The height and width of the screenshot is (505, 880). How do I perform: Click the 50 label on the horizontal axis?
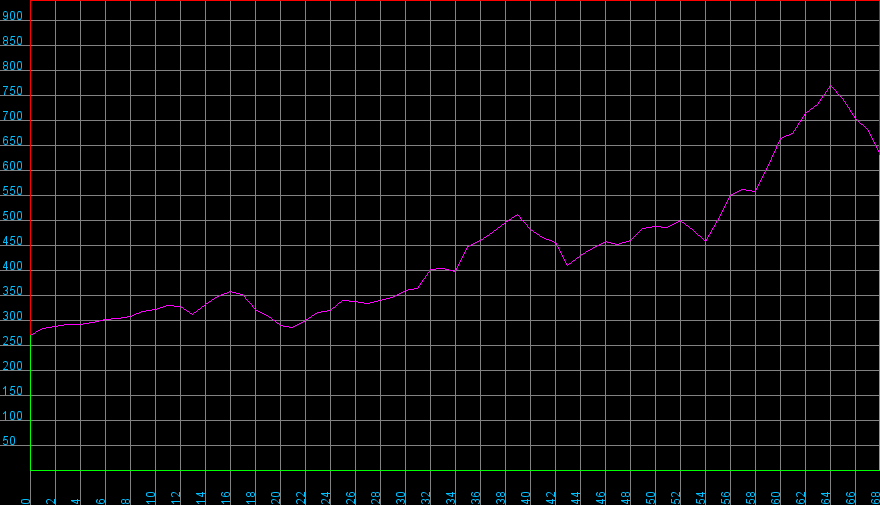tap(651, 498)
